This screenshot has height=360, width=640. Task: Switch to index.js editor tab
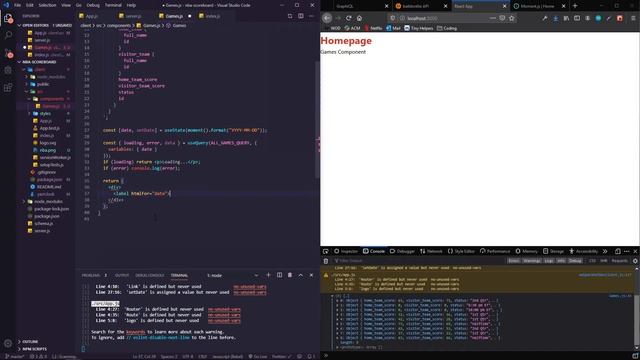[212, 16]
